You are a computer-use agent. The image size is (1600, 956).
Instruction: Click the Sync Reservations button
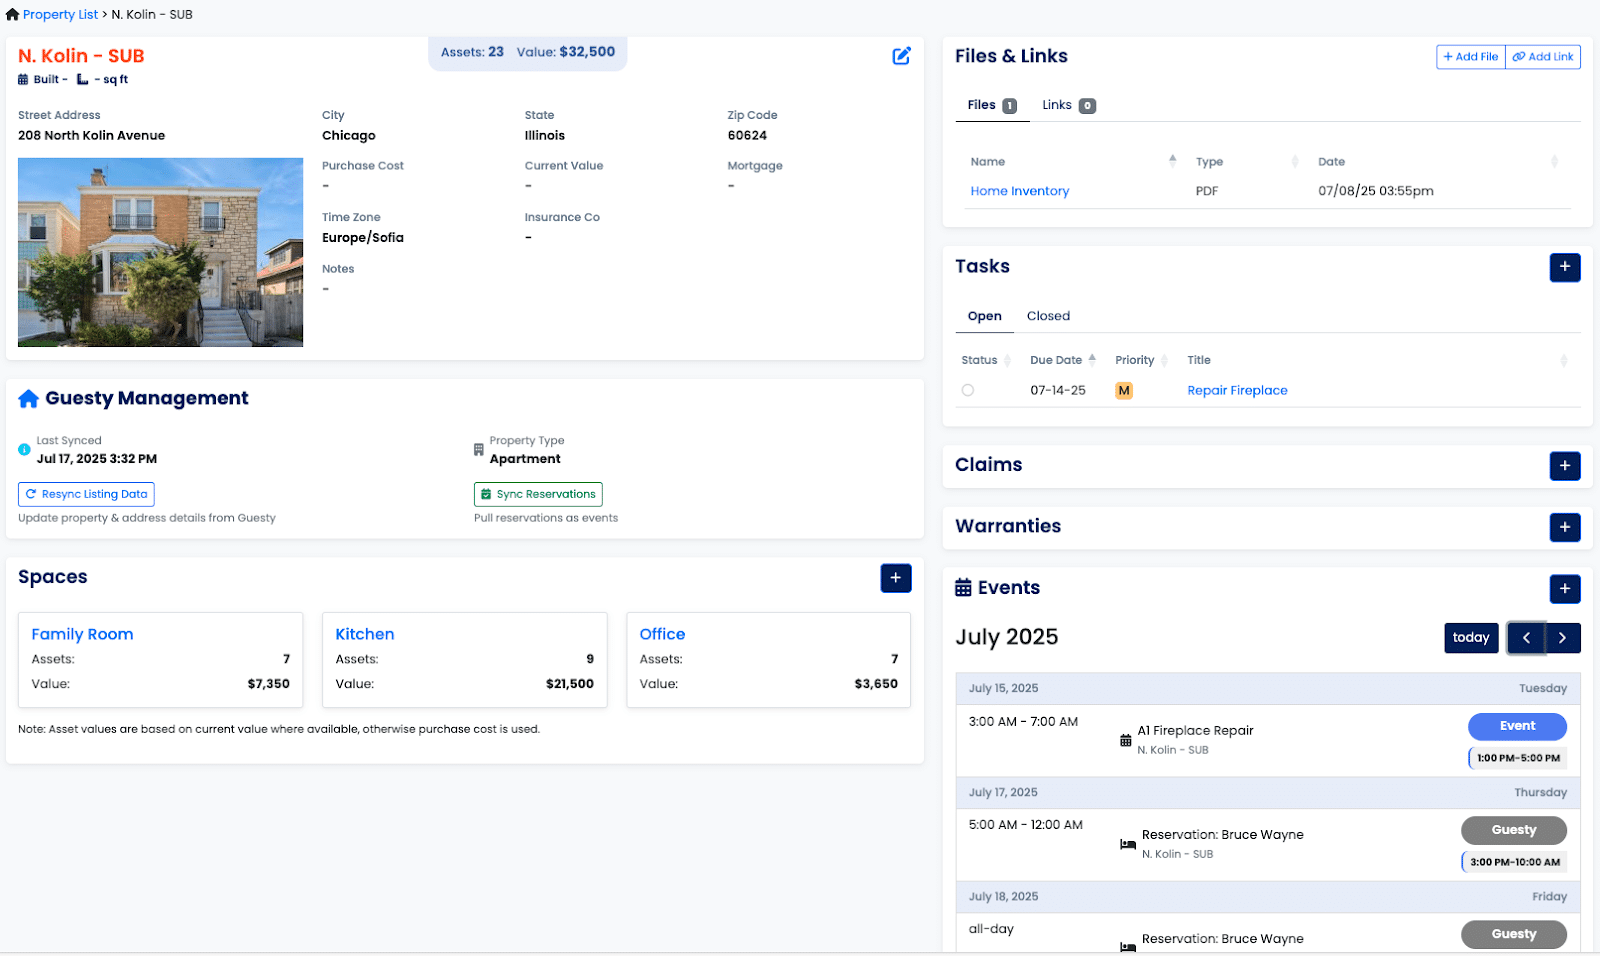tap(538, 494)
